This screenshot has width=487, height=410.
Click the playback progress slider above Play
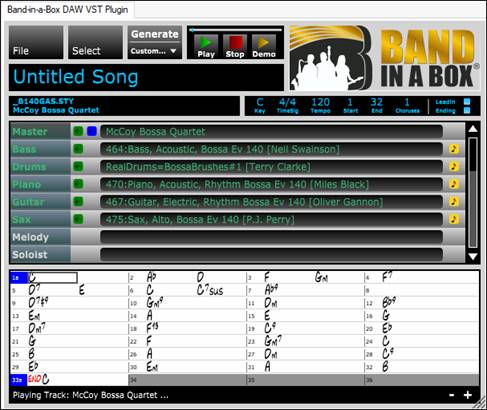(235, 30)
